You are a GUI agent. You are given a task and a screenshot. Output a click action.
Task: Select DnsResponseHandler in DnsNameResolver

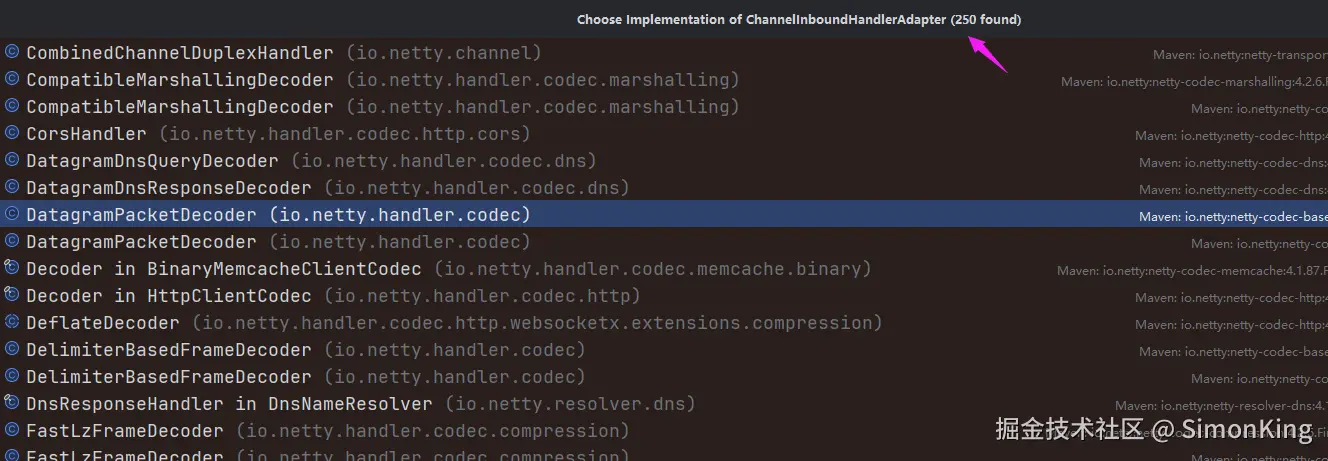click(229, 404)
